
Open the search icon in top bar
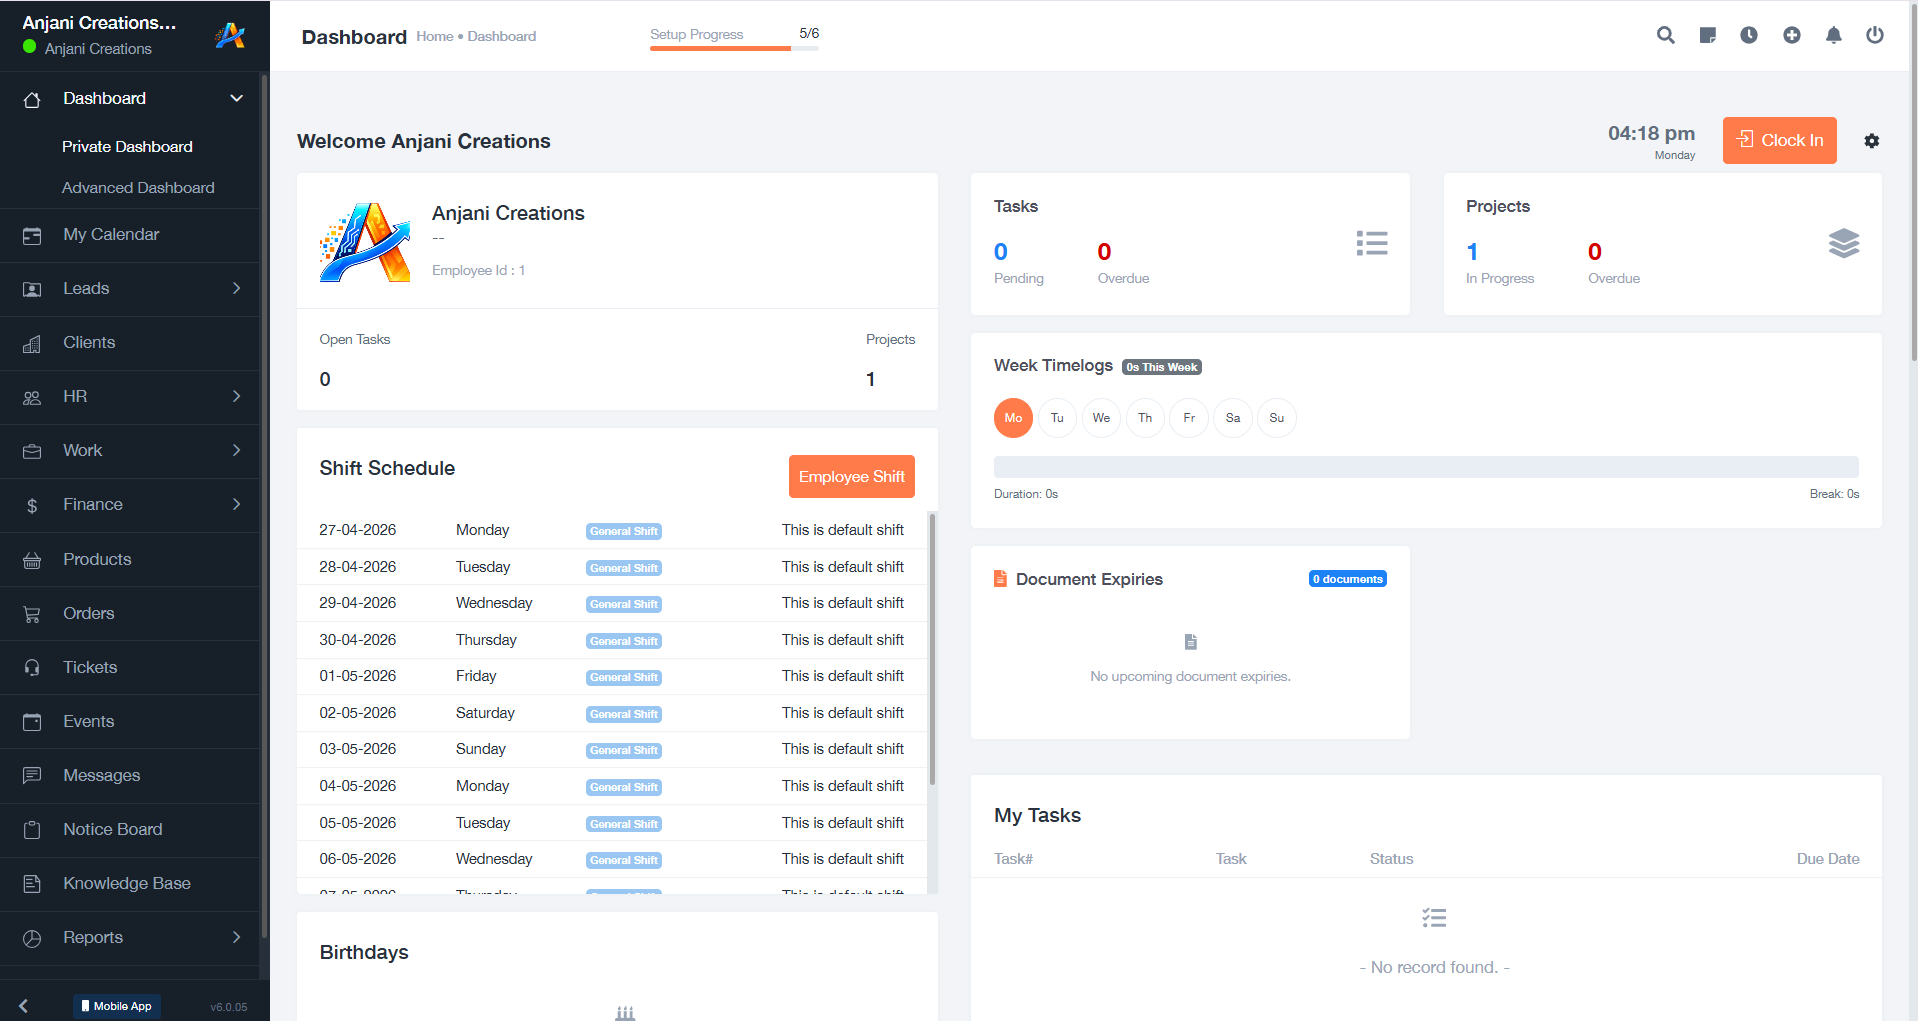(x=1665, y=35)
